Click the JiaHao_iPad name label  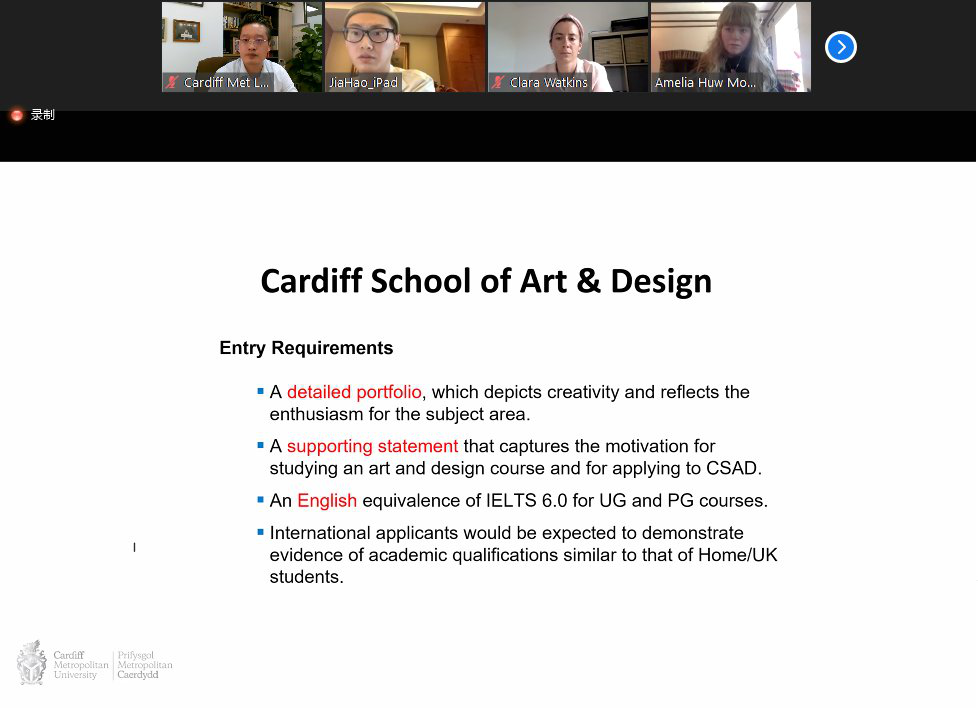[363, 82]
